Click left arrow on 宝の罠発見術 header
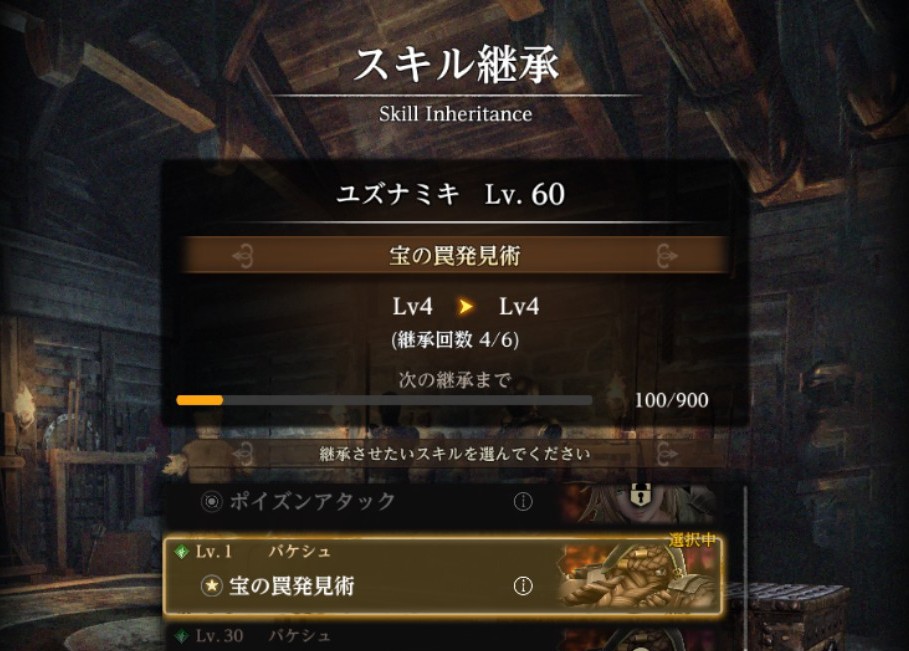This screenshot has width=909, height=651. (243, 256)
